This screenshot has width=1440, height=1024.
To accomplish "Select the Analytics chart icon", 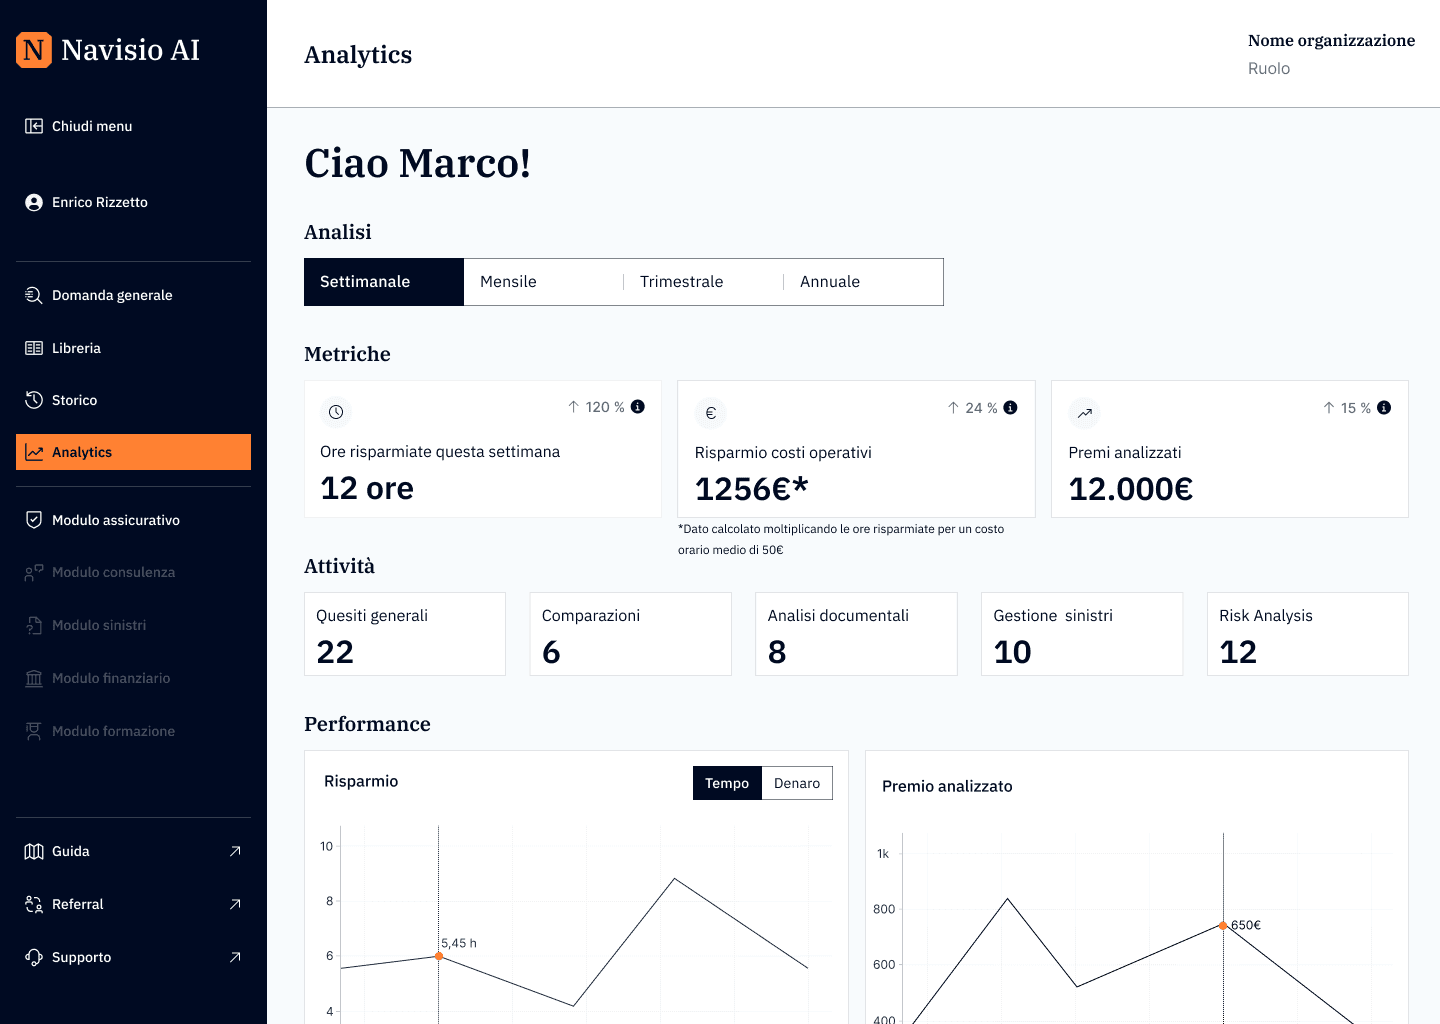I will point(33,451).
